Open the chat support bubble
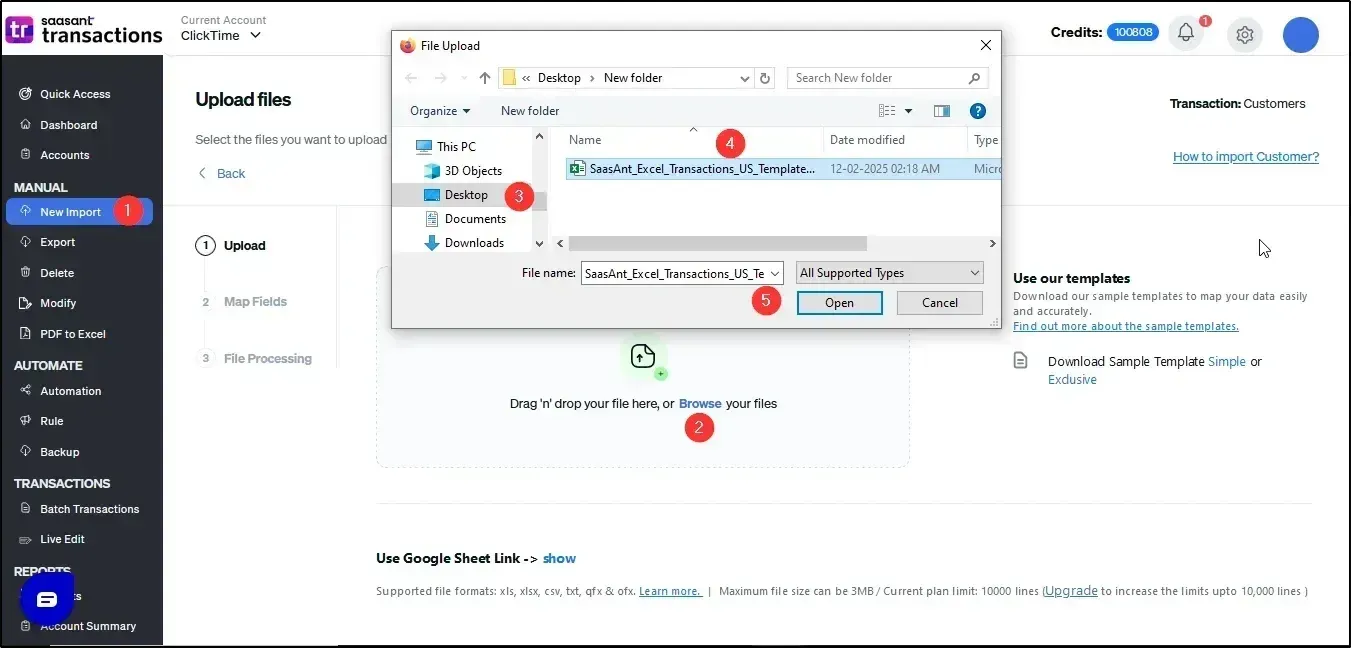Viewport: 1351px width, 648px height. click(47, 600)
